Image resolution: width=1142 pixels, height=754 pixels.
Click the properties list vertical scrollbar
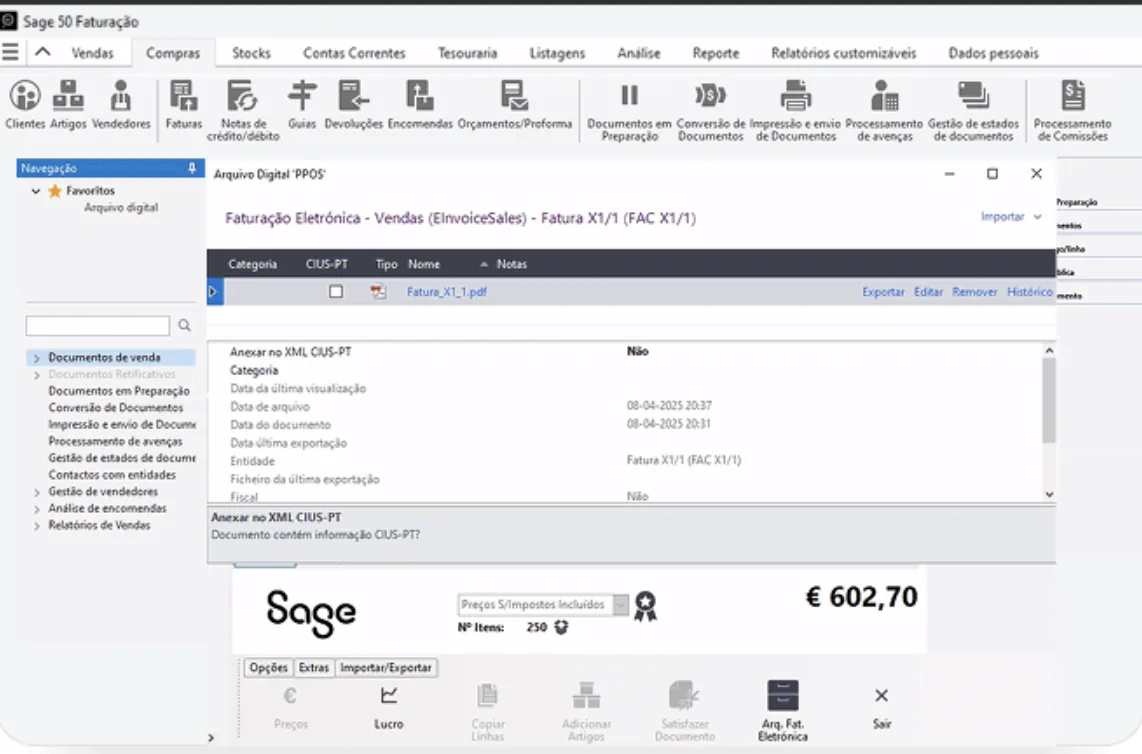coord(1049,423)
